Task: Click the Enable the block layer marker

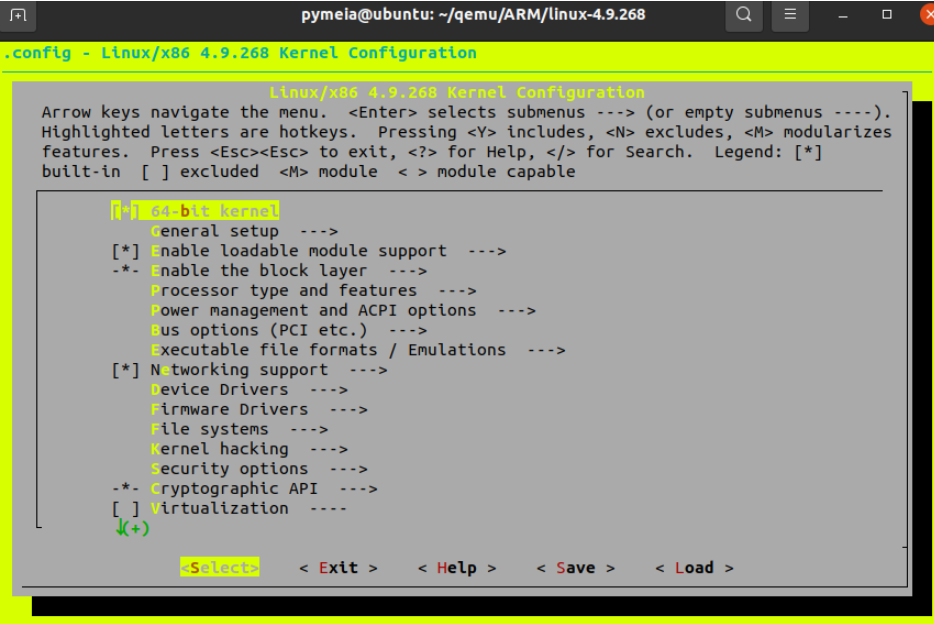Action: (x=126, y=271)
